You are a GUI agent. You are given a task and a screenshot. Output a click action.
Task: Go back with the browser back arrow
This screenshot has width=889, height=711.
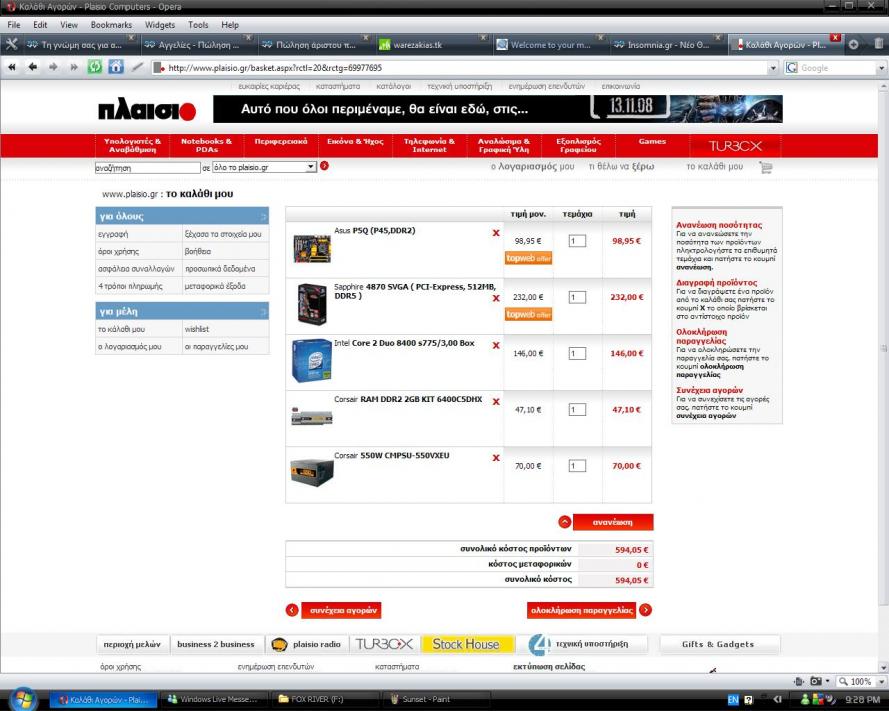click(33, 67)
